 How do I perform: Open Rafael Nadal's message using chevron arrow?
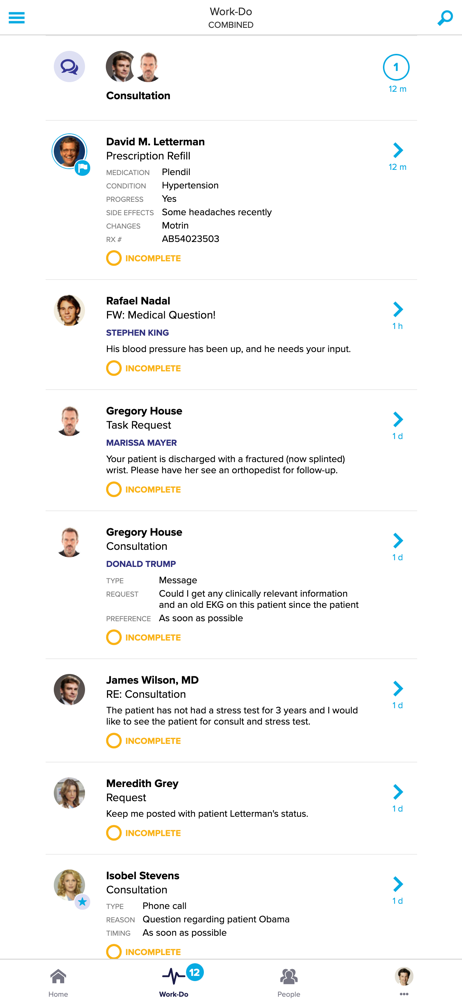click(x=398, y=309)
